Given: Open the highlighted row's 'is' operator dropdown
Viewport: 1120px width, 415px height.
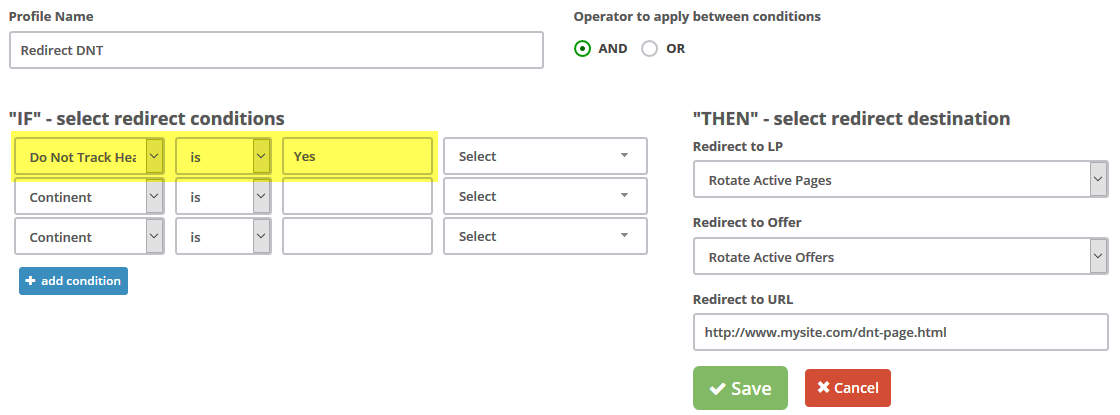Looking at the screenshot, I should [x=223, y=157].
